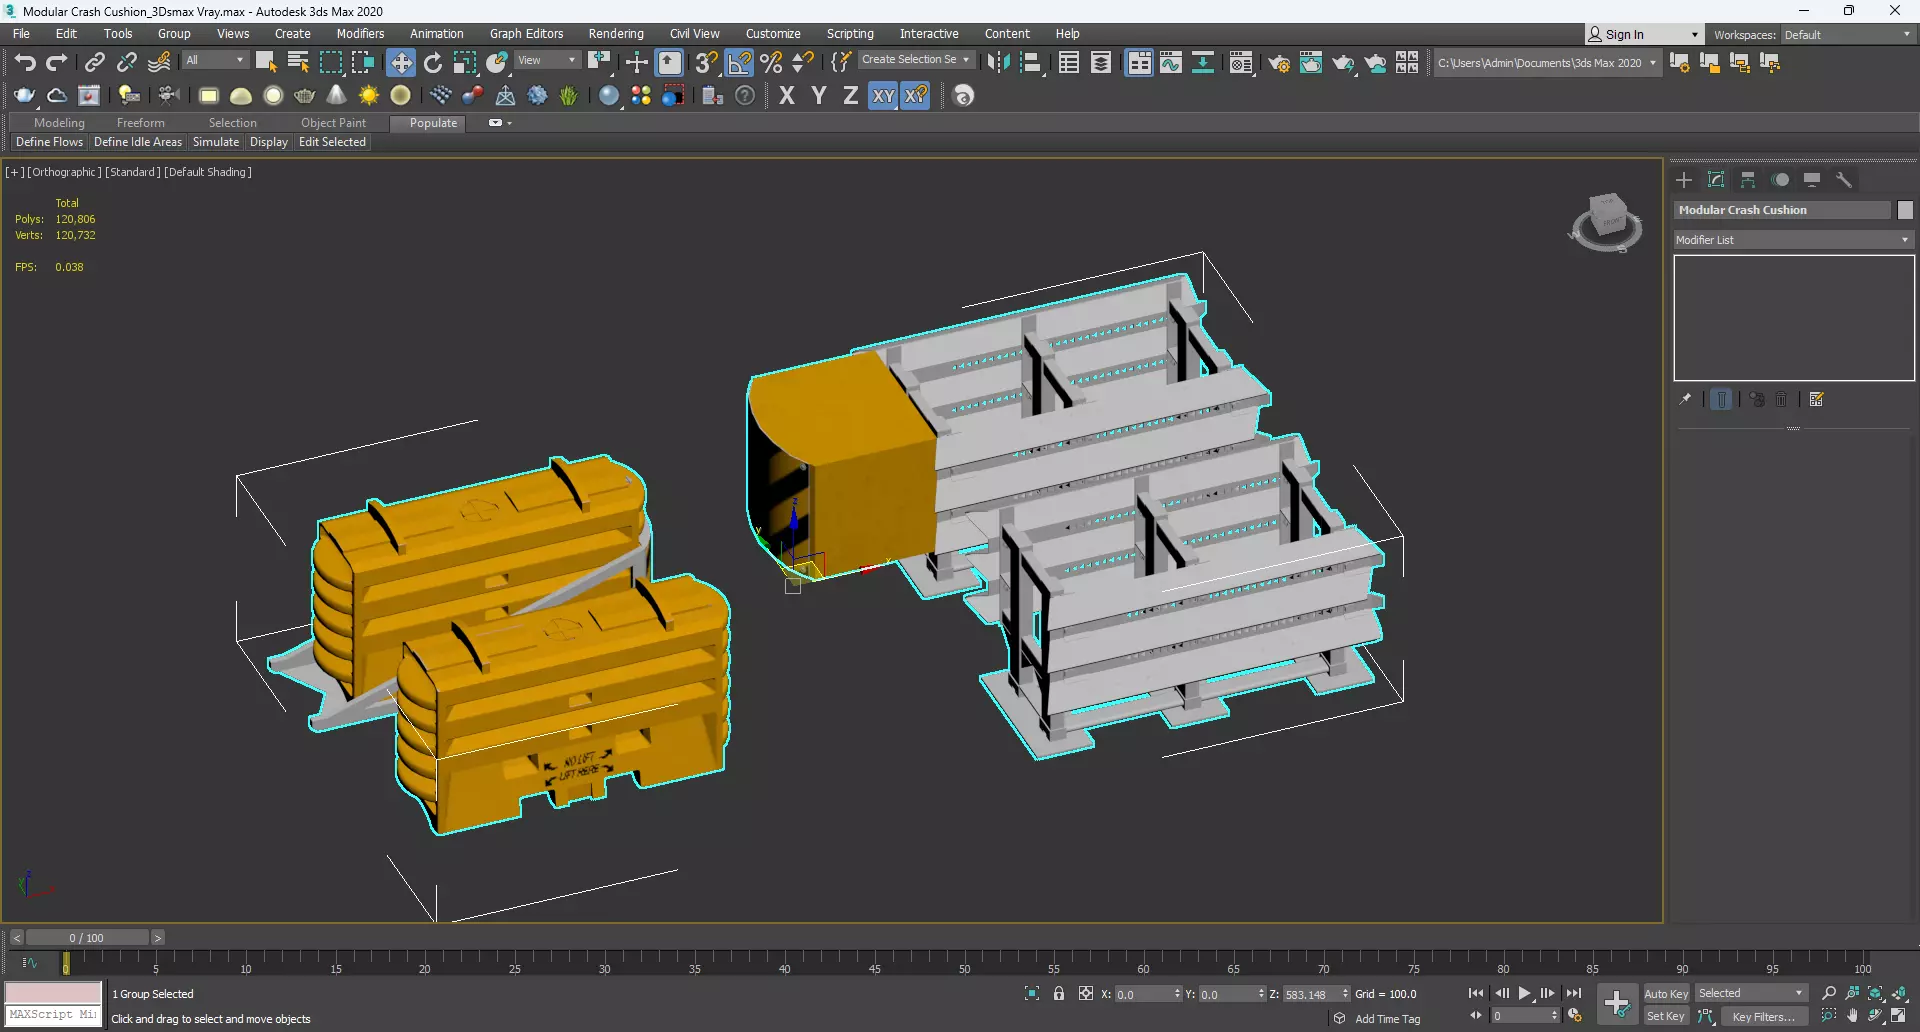Activate the Pan View hand icon
Image resolution: width=1920 pixels, height=1032 pixels.
(1852, 1016)
